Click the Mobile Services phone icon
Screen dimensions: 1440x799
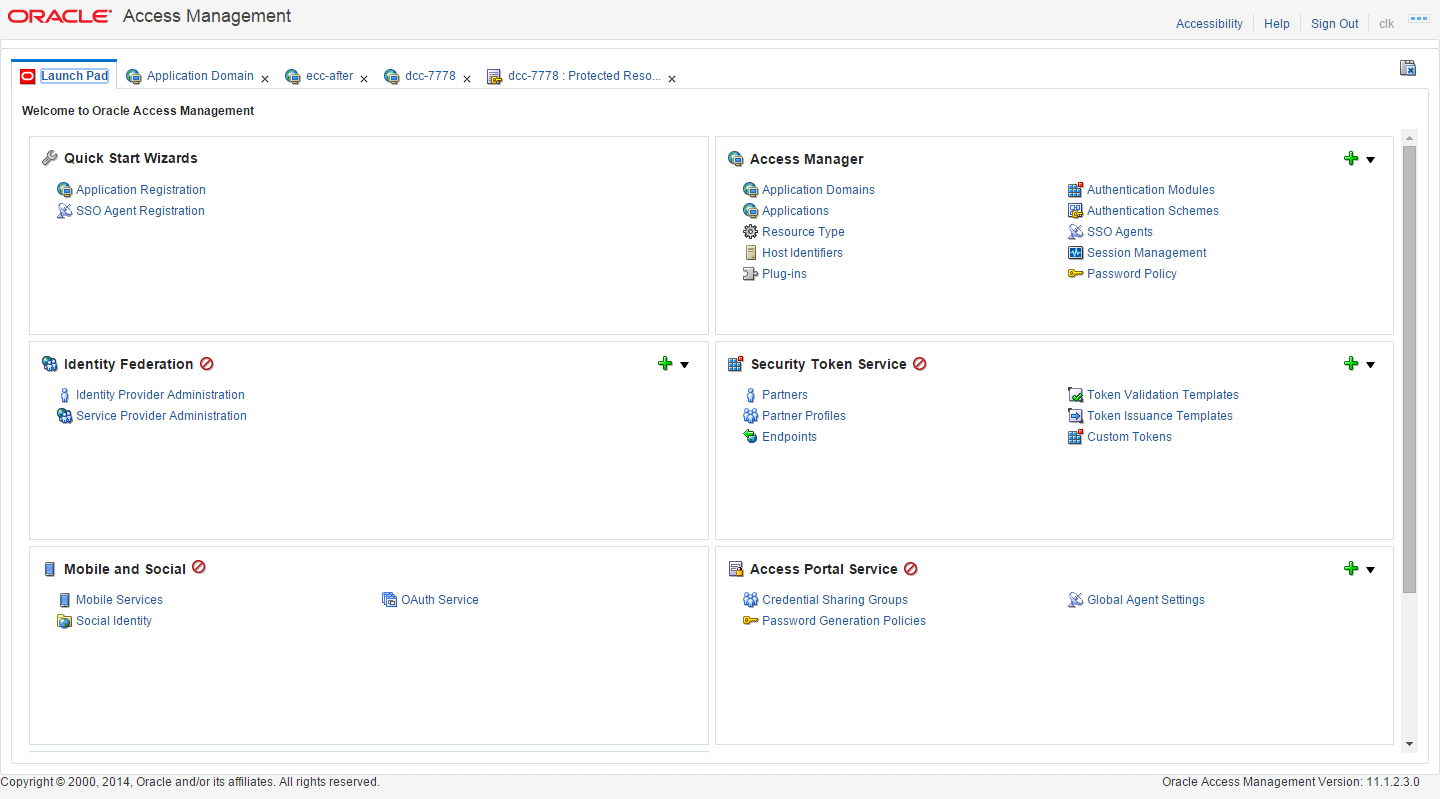[x=65, y=600]
